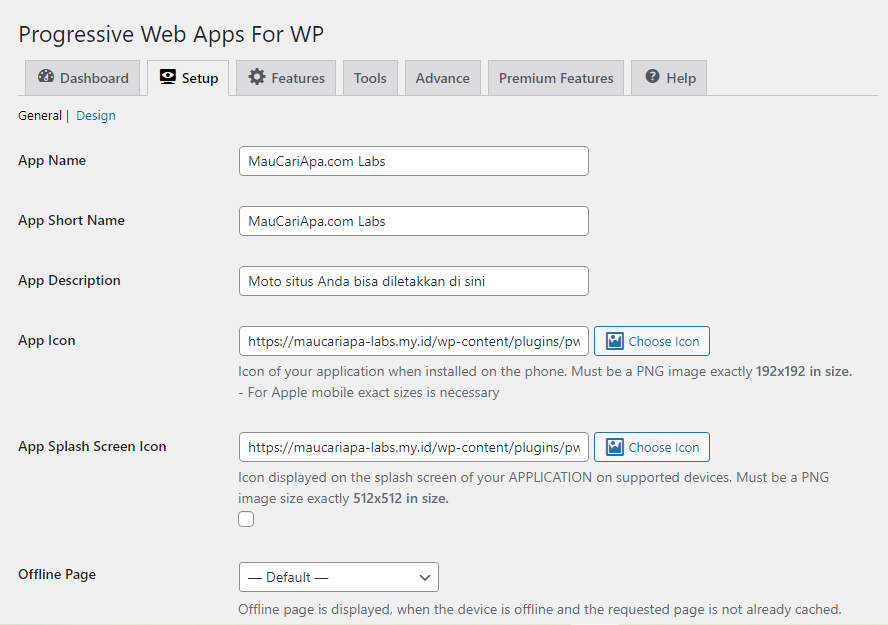
Task: Open the Design settings link
Action: (95, 115)
